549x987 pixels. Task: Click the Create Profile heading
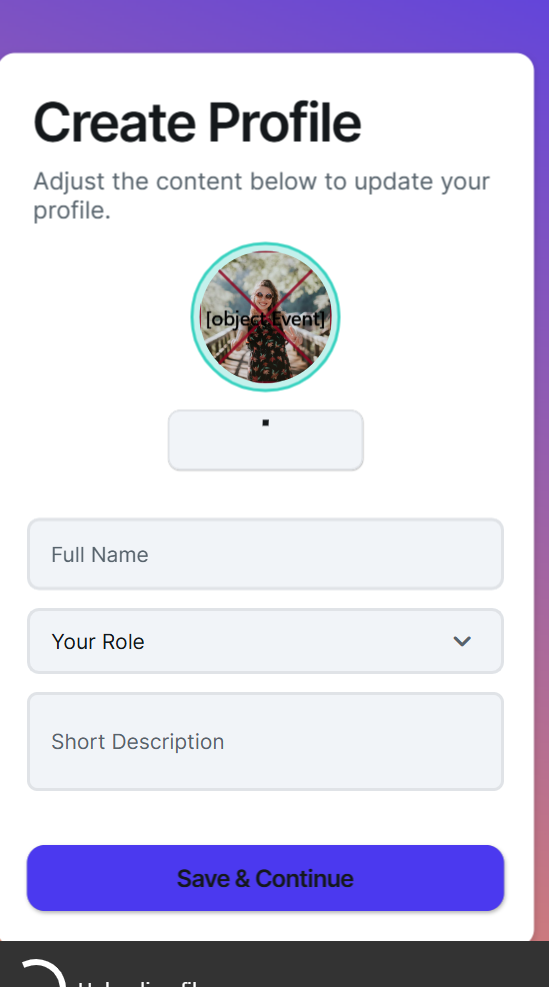[197, 122]
